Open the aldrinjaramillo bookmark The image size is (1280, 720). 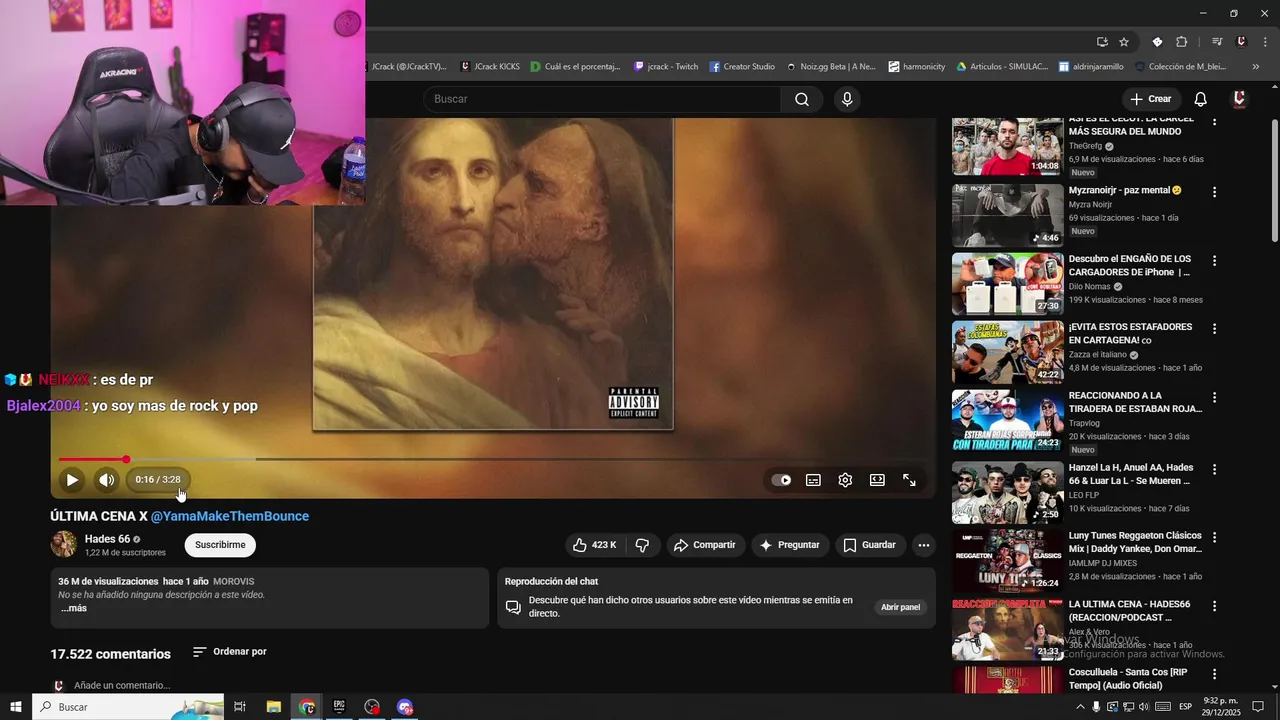pyautogui.click(x=1089, y=67)
